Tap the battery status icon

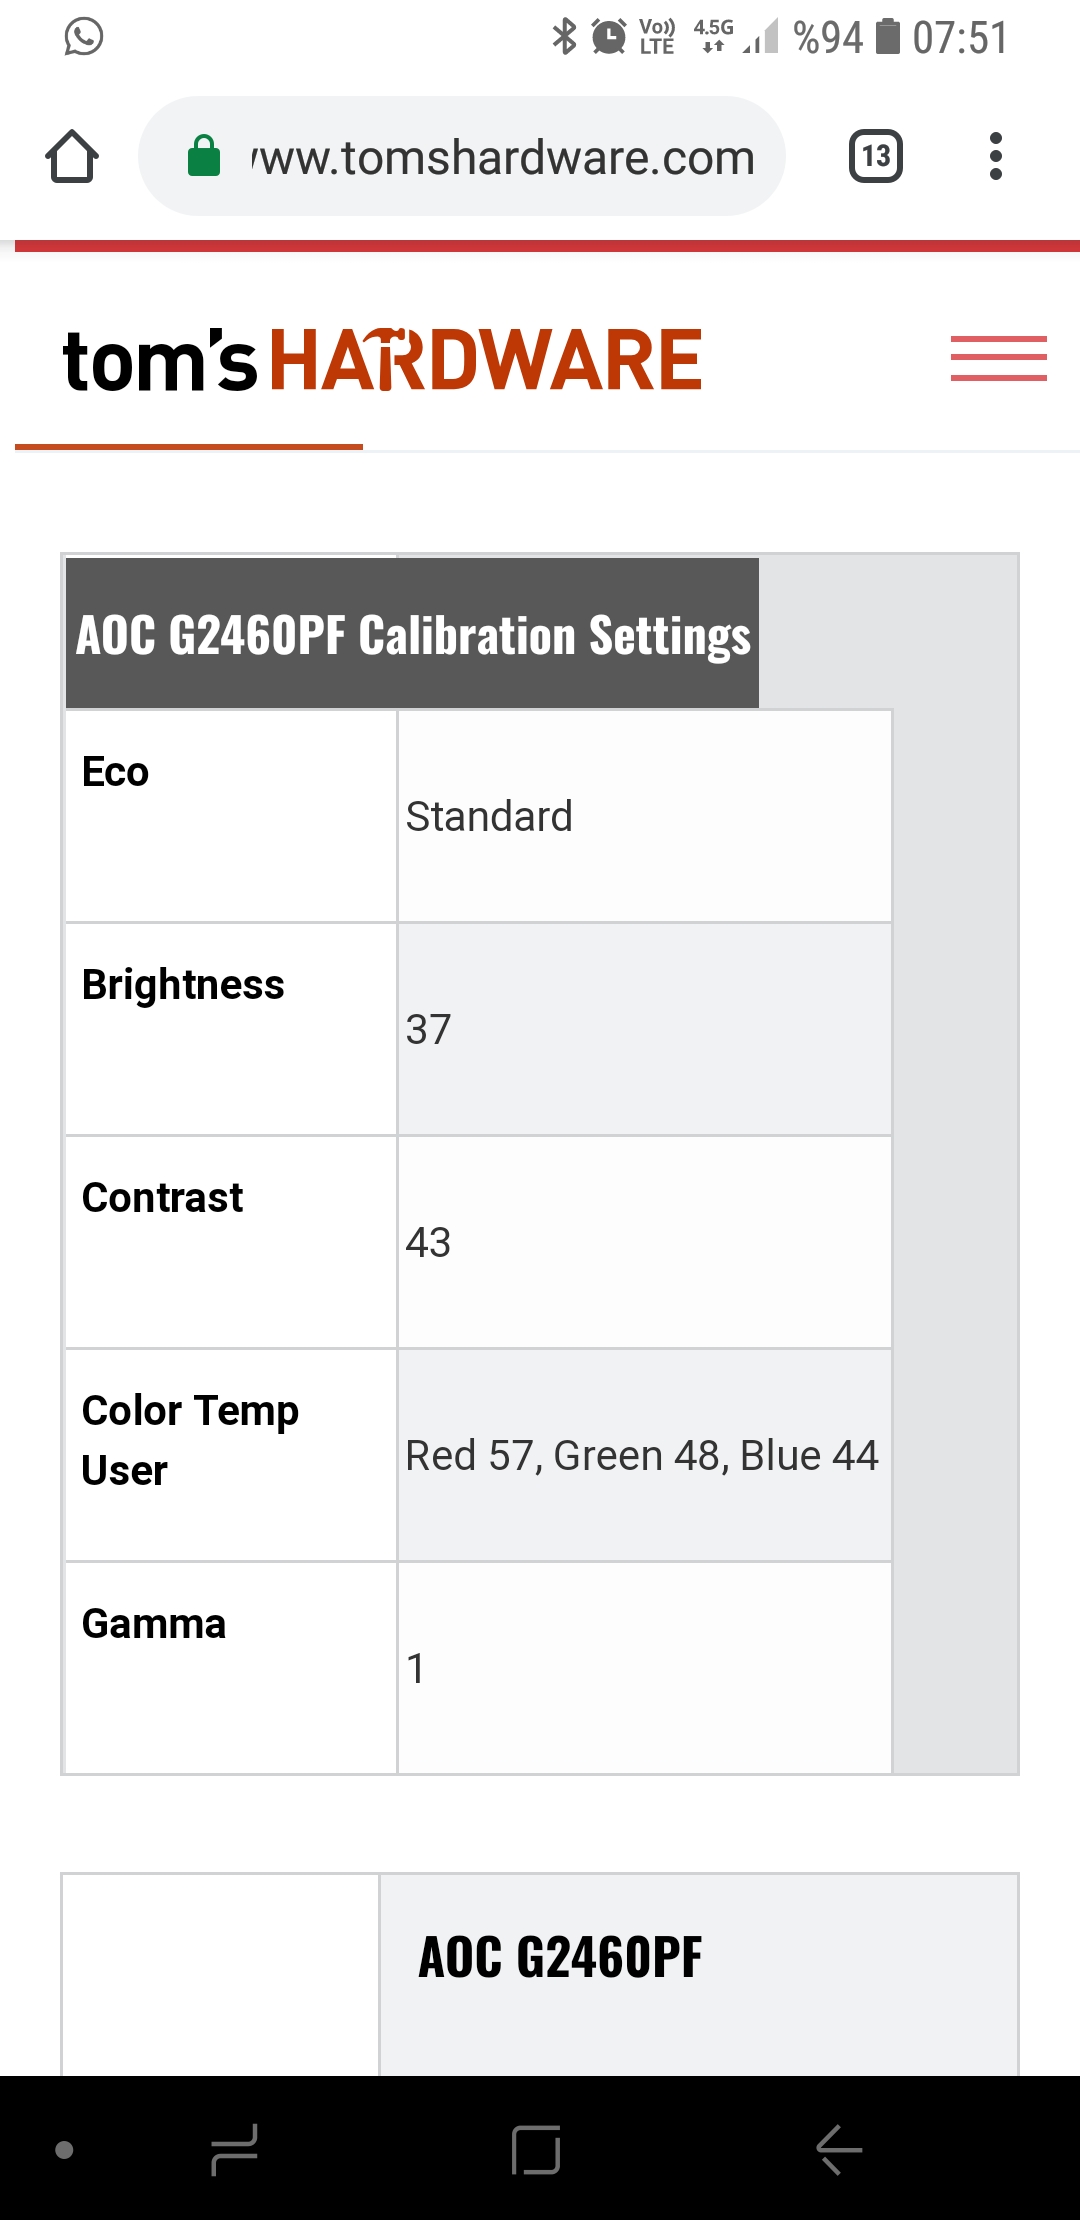tap(888, 37)
